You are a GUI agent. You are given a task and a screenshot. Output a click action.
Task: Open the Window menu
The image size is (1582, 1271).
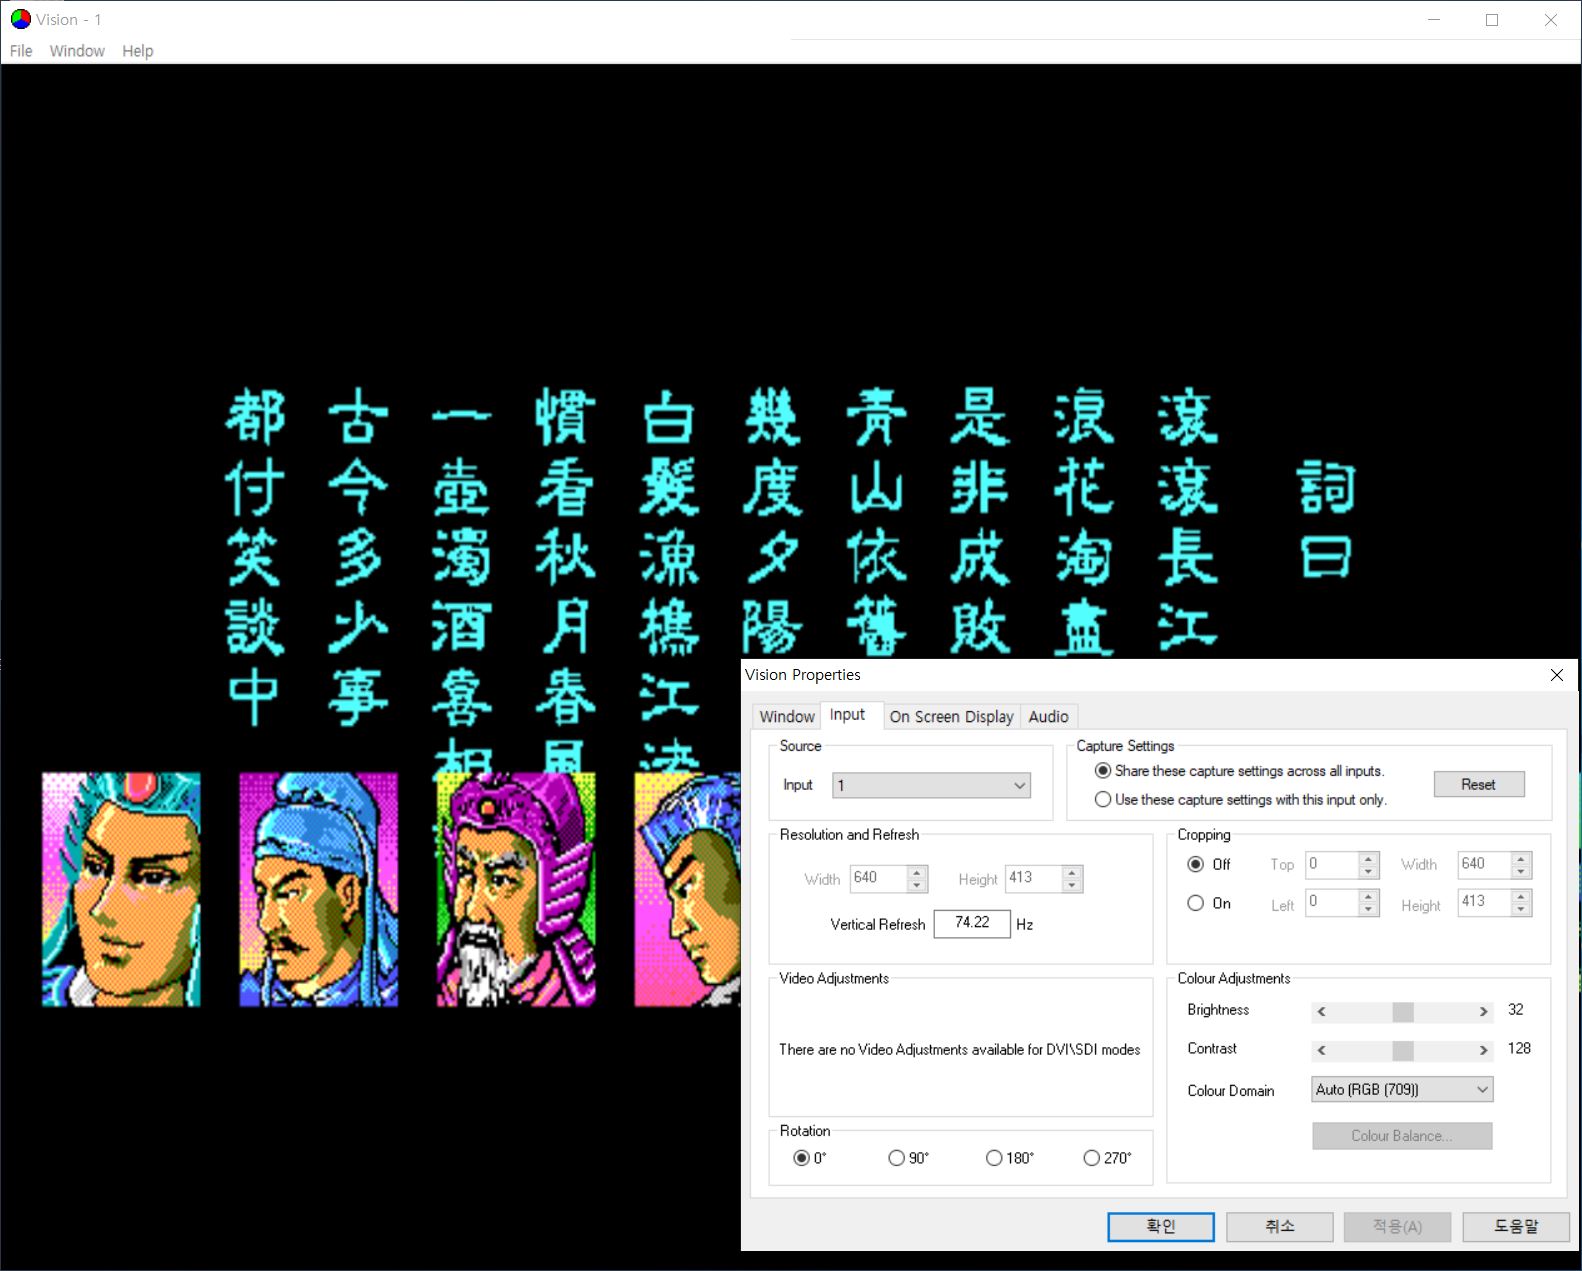pos(77,51)
